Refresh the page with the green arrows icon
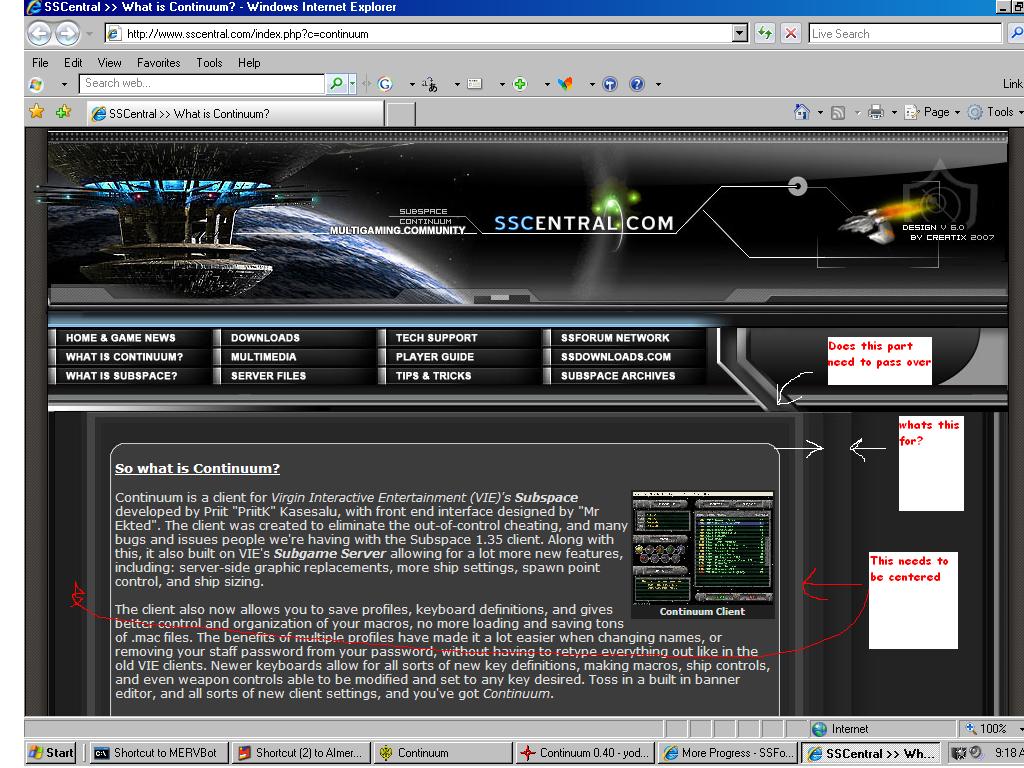 pos(764,33)
